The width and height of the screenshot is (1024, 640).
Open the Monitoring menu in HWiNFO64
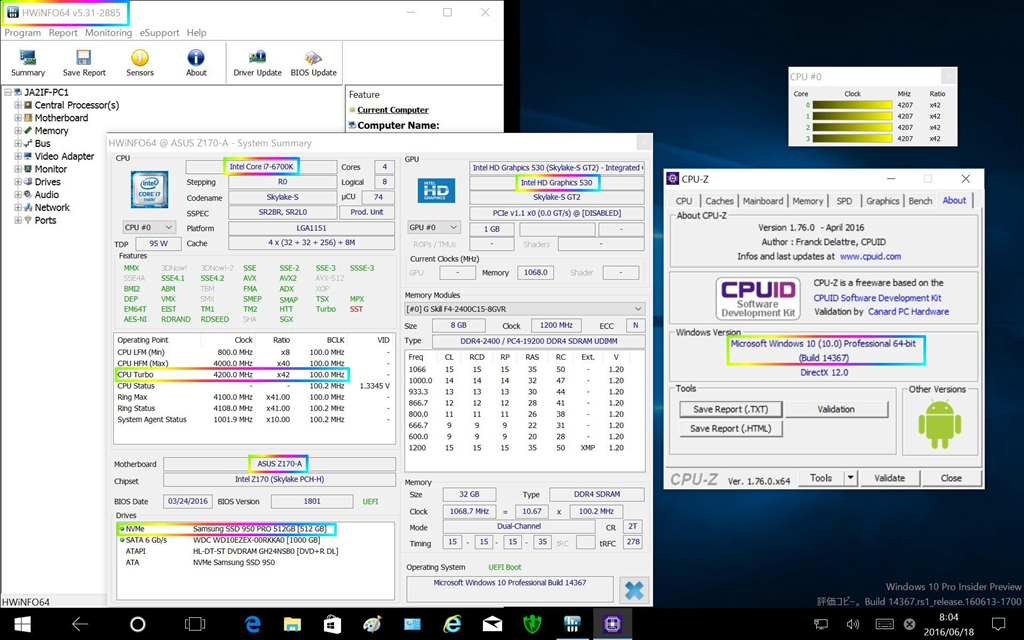coord(108,33)
